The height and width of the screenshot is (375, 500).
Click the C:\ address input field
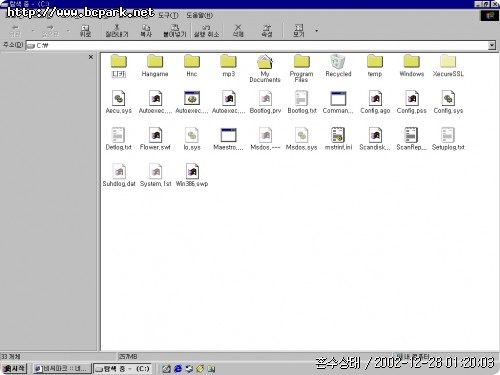pos(257,45)
